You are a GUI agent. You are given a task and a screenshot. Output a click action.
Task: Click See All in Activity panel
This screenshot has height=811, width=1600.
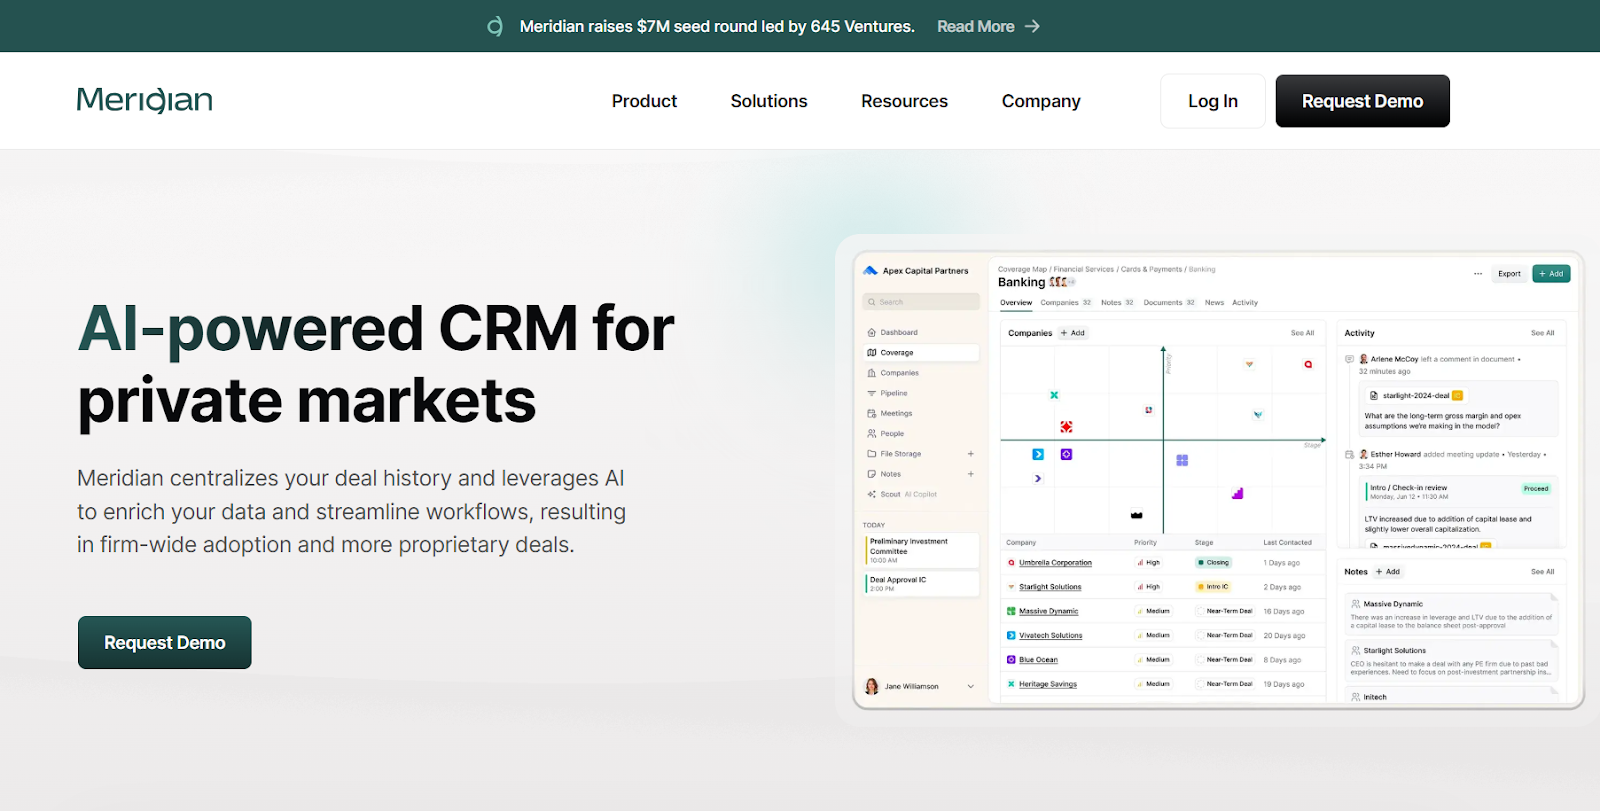tap(1542, 333)
